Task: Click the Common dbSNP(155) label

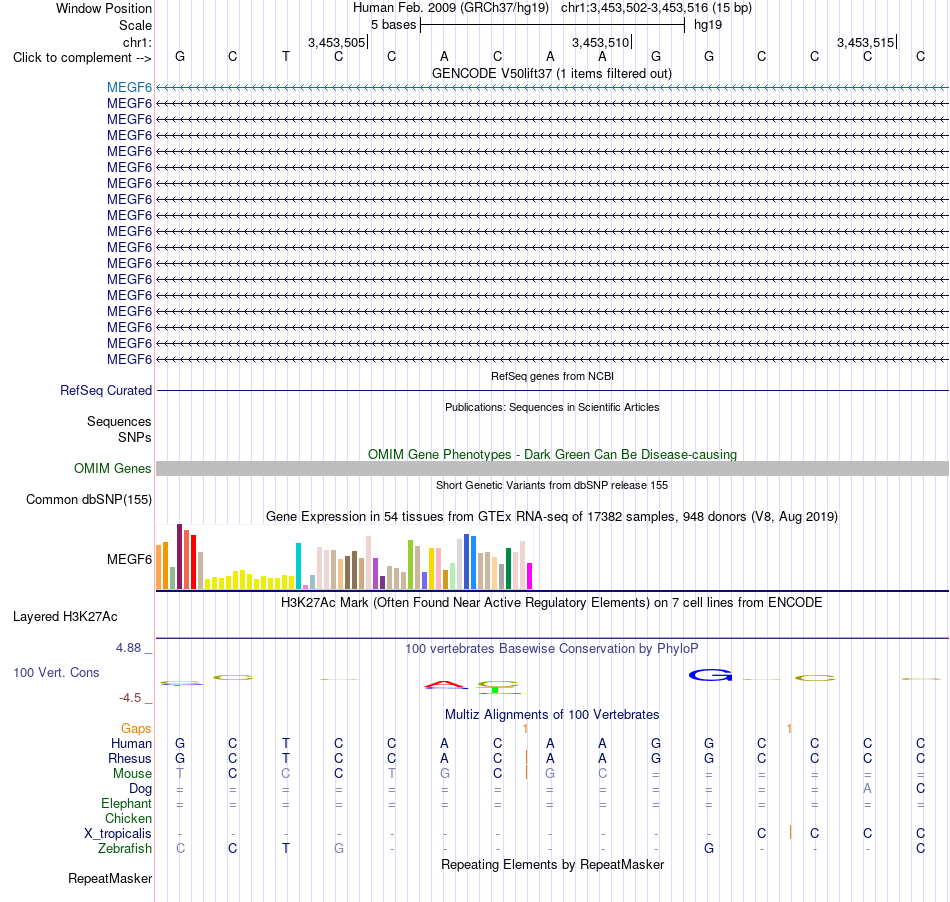Action: click(88, 500)
